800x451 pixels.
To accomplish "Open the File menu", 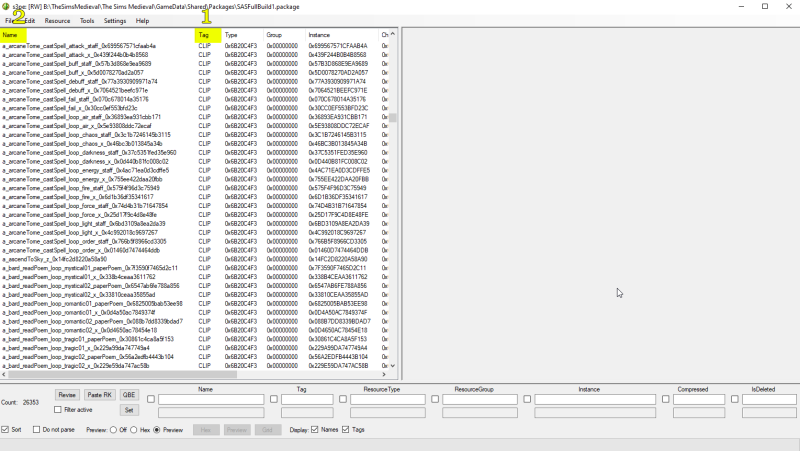I will tap(10, 20).
